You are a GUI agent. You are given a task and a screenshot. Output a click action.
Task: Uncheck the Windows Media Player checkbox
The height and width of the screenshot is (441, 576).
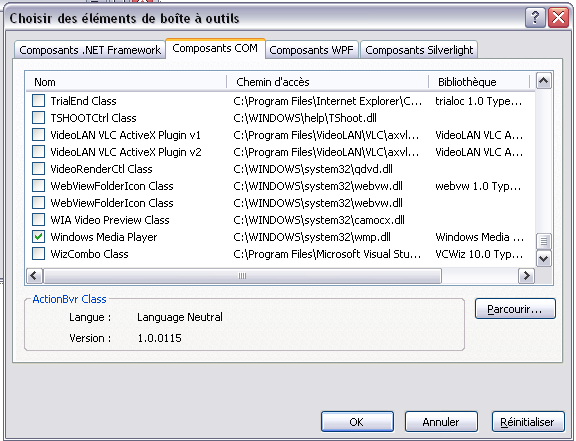pos(39,237)
